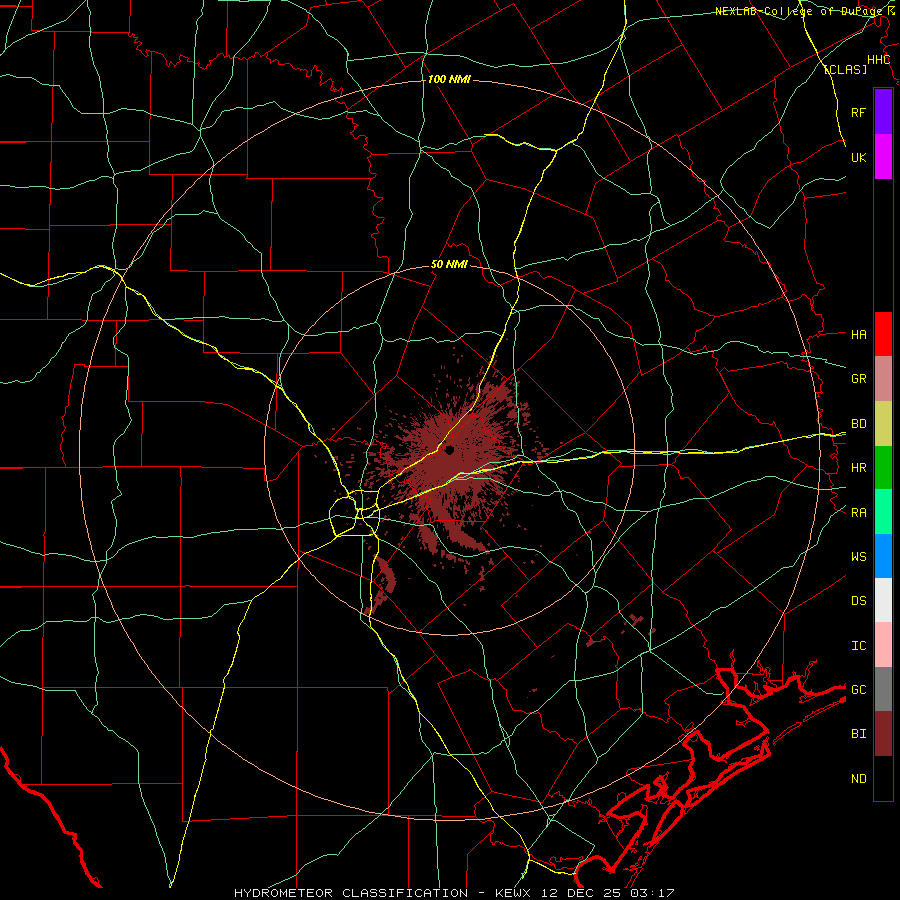The width and height of the screenshot is (900, 900).
Task: Click the ND legend label
Action: (858, 779)
